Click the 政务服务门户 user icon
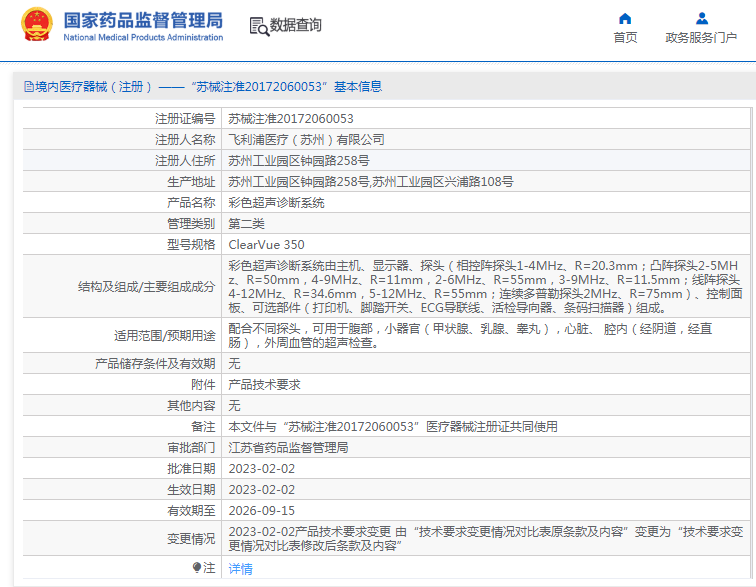 coord(702,19)
